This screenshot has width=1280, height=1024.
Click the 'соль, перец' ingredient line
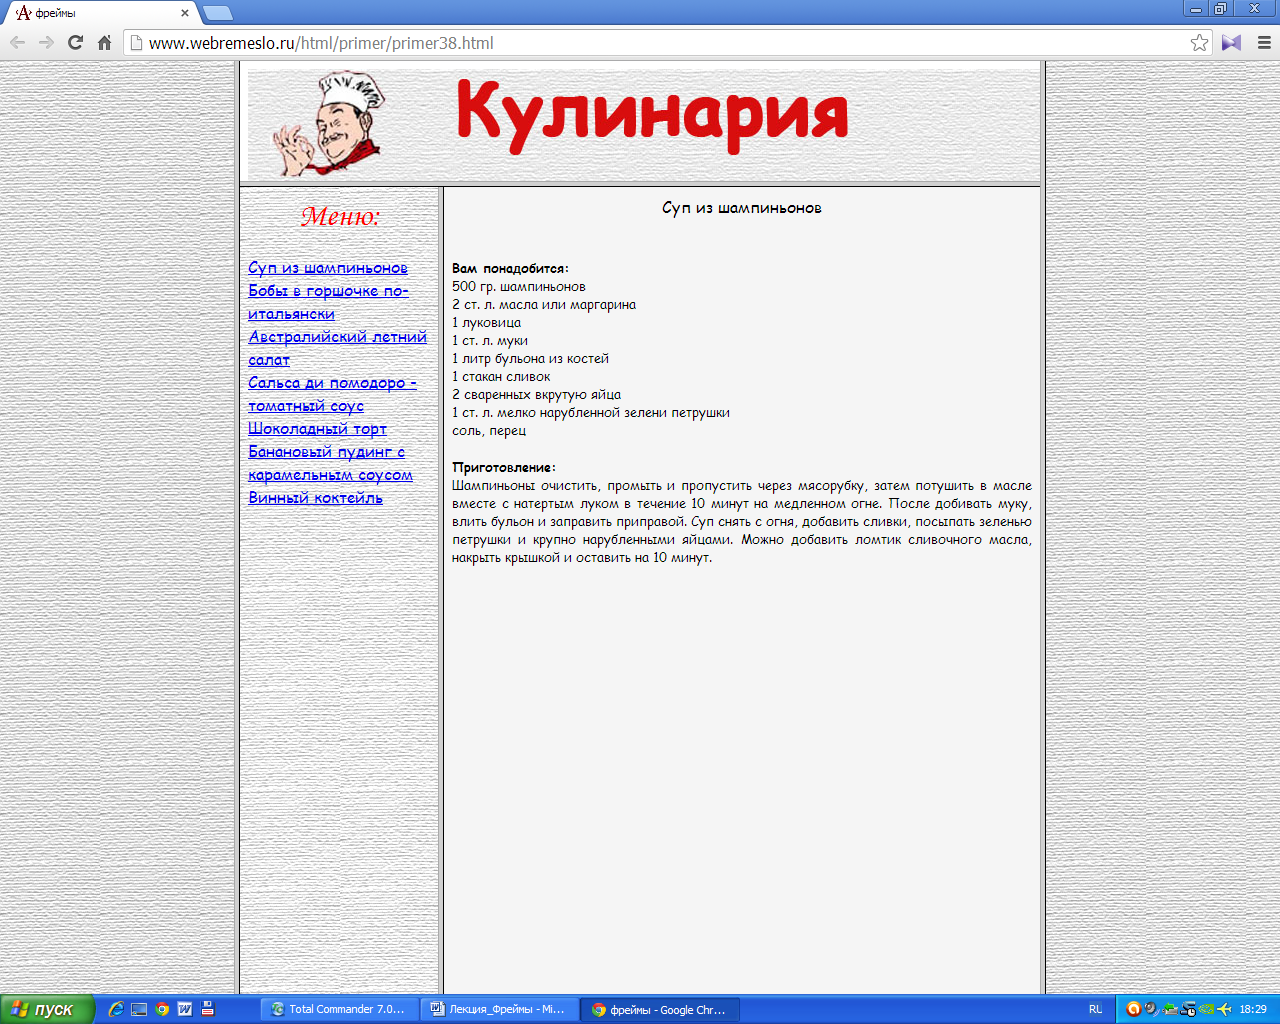click(489, 430)
